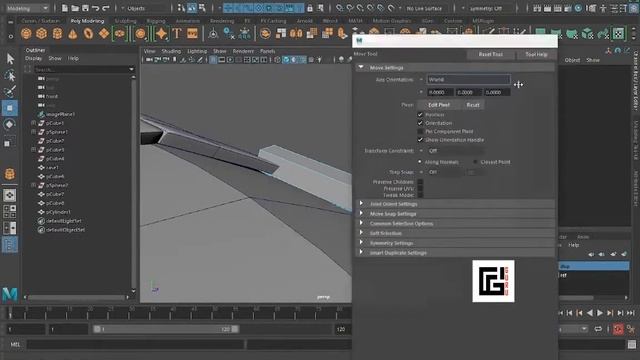Viewport: 640px width, 360px height.
Task: Click the polygon Type text tool icon
Action: pyautogui.click(x=177, y=33)
